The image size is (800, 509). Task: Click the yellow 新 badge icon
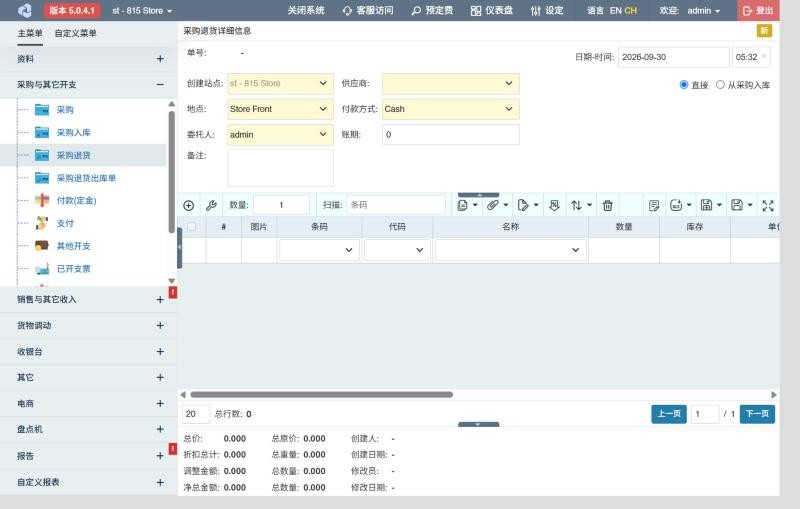tap(764, 31)
